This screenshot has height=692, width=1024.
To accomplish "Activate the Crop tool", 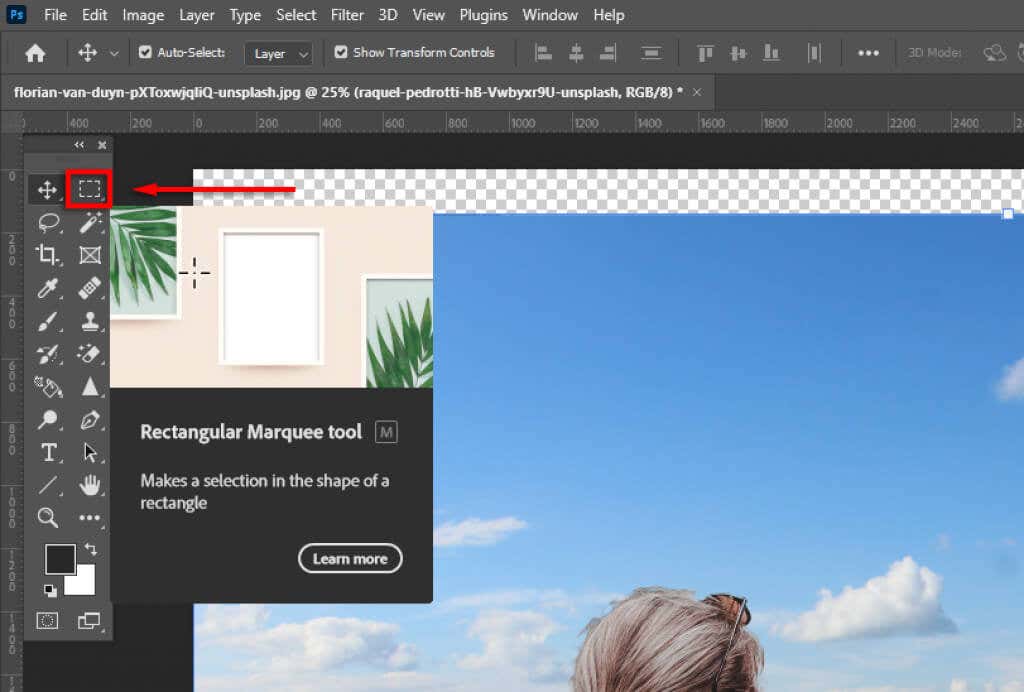I will click(x=48, y=255).
